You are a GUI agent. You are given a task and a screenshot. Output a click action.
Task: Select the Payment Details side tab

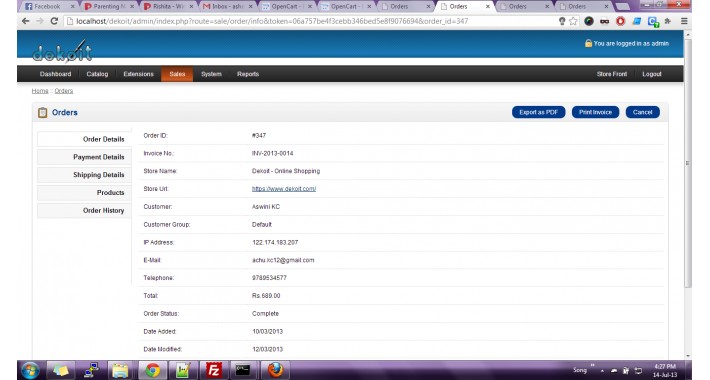[84, 157]
